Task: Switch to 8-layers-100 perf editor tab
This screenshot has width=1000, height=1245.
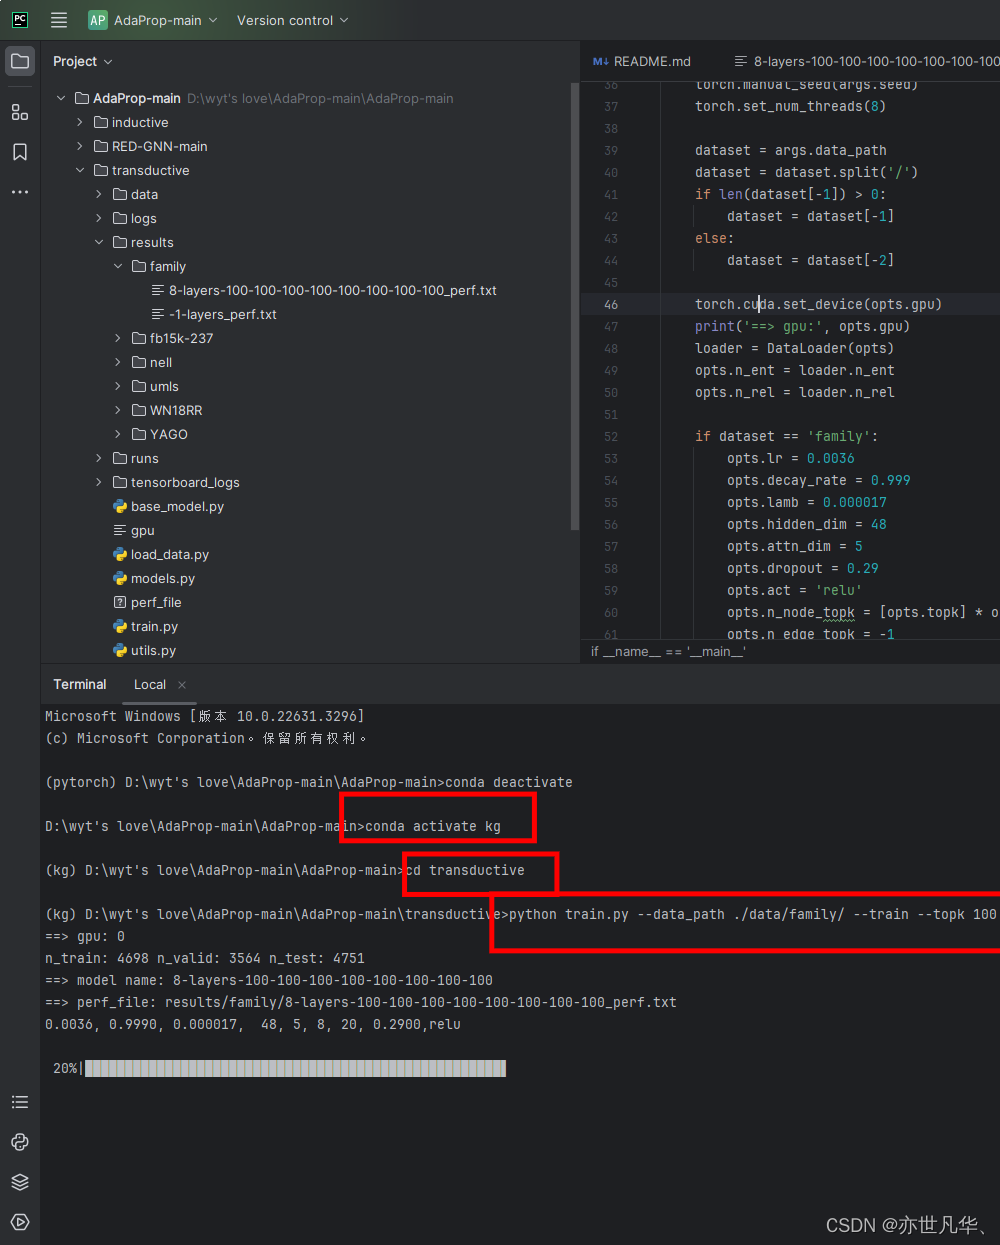Action: [x=866, y=61]
